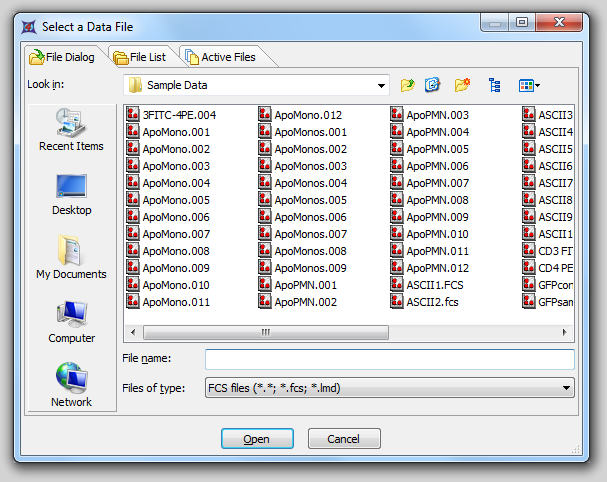This screenshot has width=607, height=482.
Task: Open the Files of type dropdown
Action: 567,388
